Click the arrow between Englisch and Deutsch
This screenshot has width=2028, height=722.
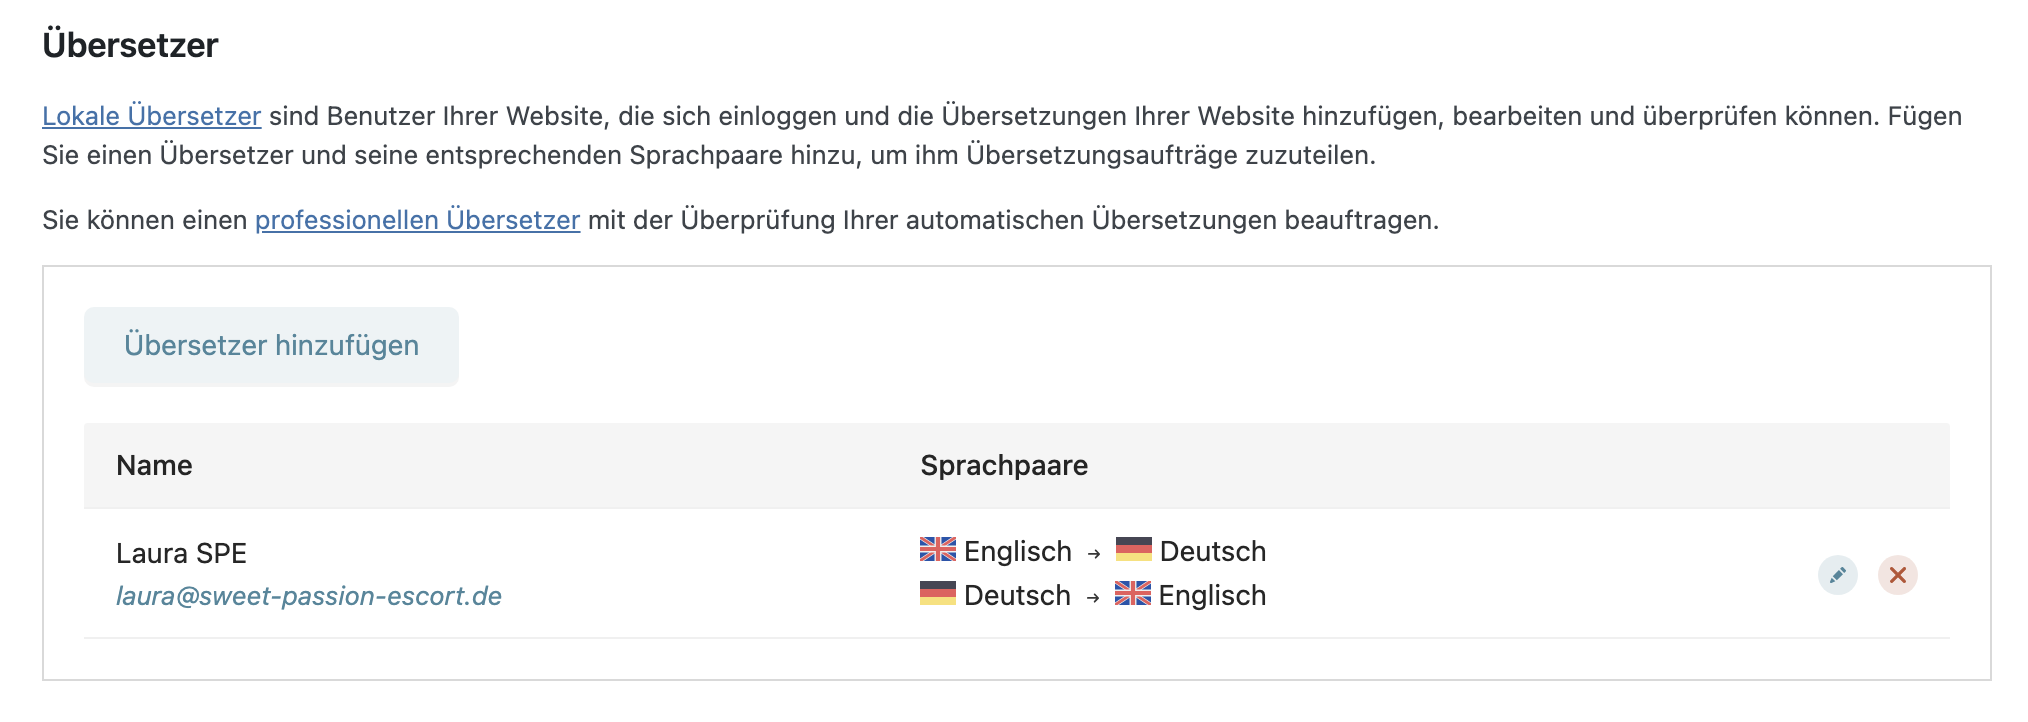pyautogui.click(x=1094, y=553)
